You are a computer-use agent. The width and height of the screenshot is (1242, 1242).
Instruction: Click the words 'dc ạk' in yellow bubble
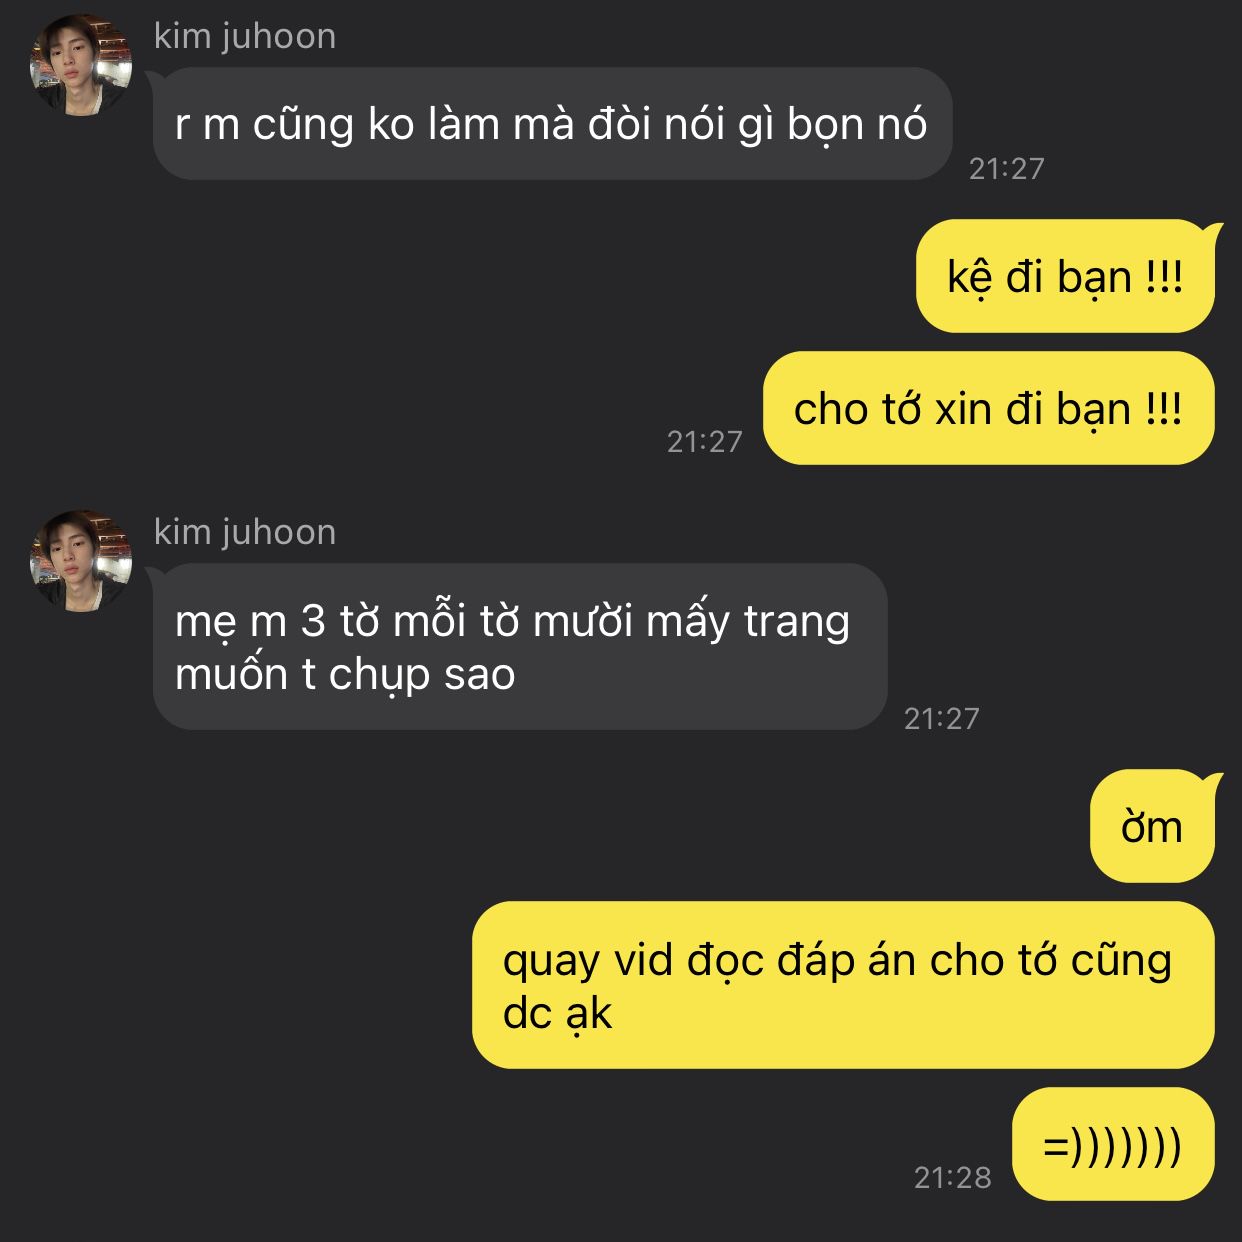[557, 1014]
